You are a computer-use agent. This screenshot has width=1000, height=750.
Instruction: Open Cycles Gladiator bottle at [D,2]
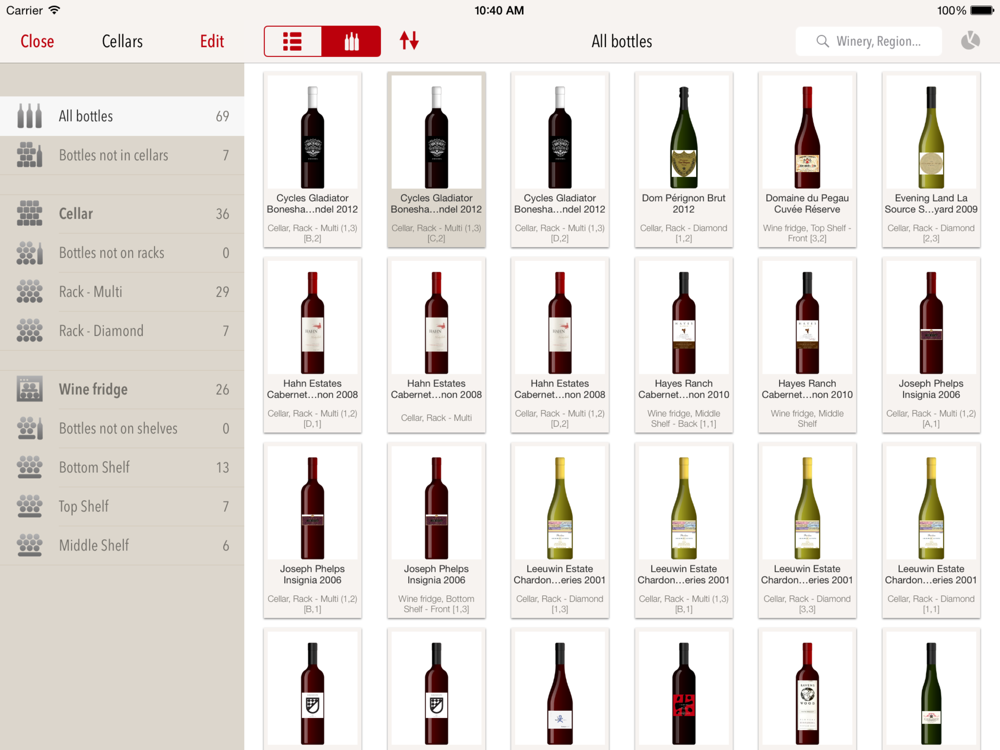pos(560,159)
